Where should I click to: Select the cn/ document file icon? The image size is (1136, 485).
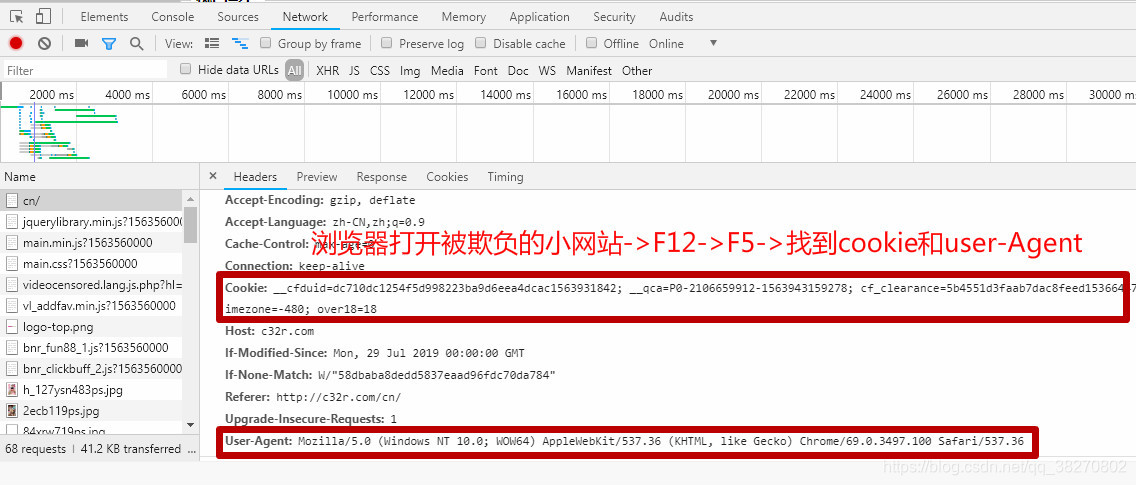12,201
